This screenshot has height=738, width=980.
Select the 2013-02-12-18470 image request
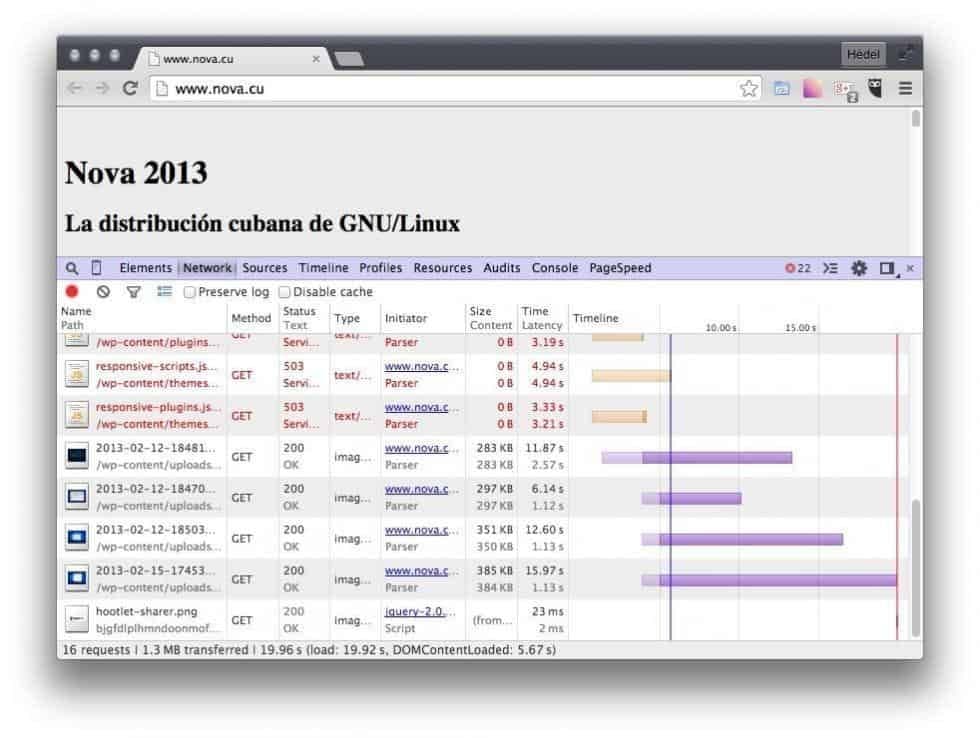coord(484,497)
